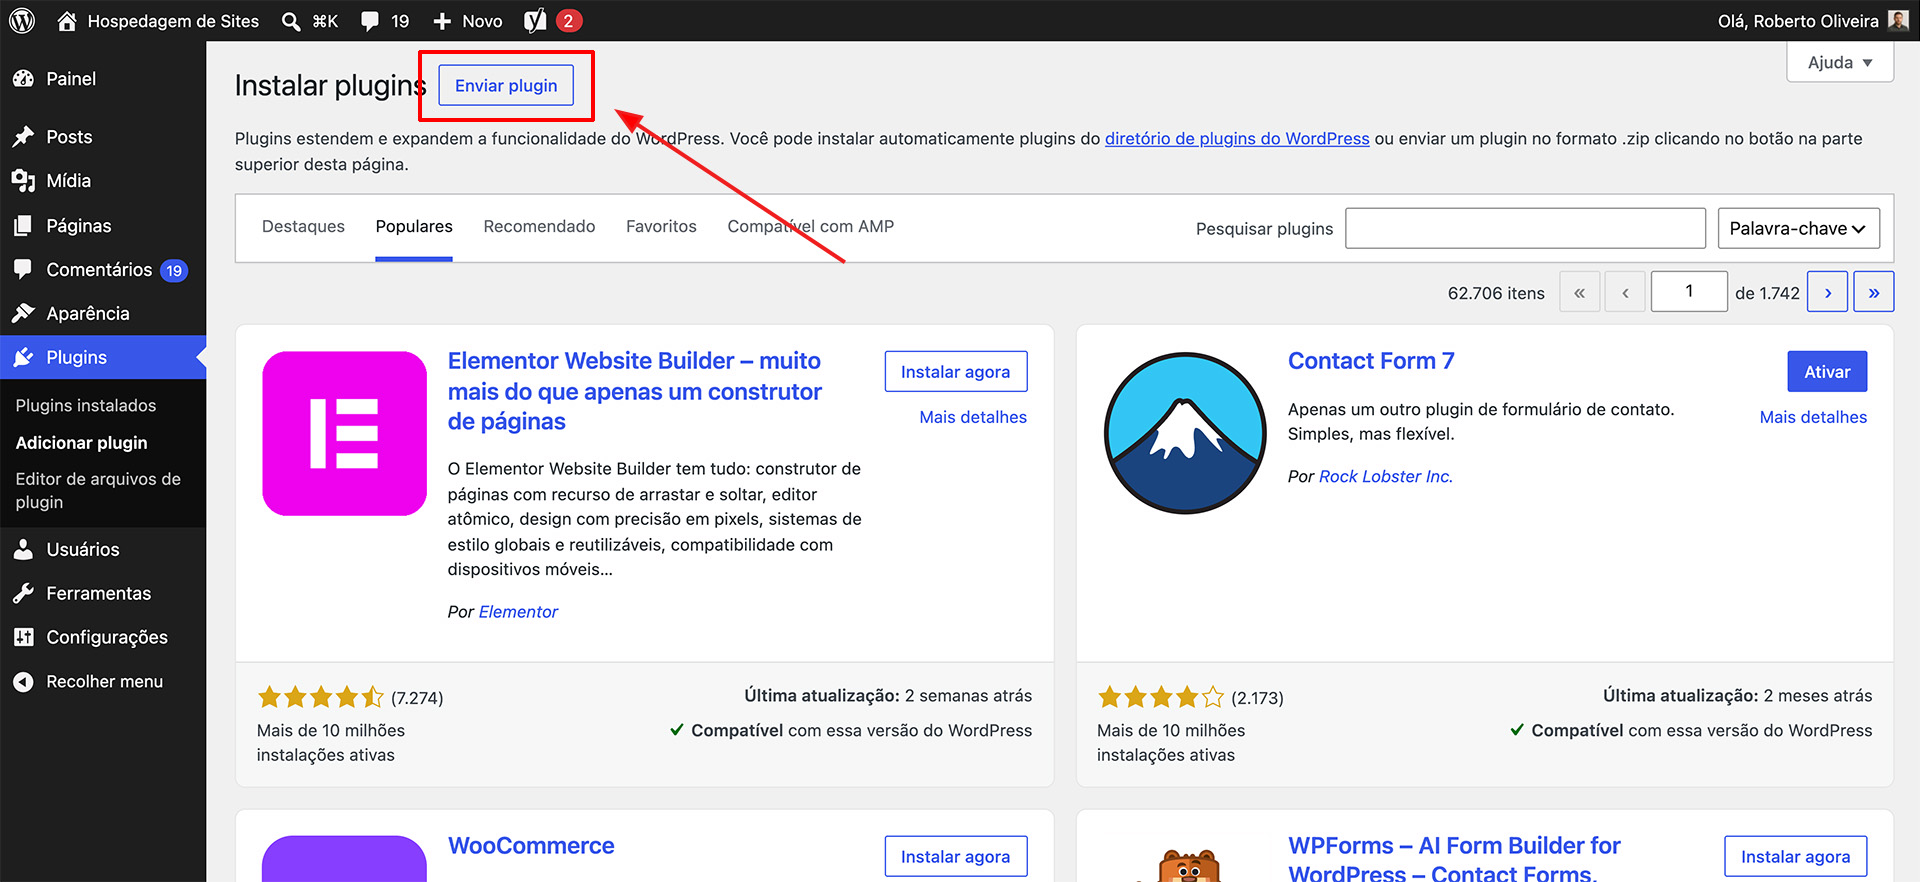
Task: Click the Elementor plugin logo
Action: pyautogui.click(x=345, y=433)
